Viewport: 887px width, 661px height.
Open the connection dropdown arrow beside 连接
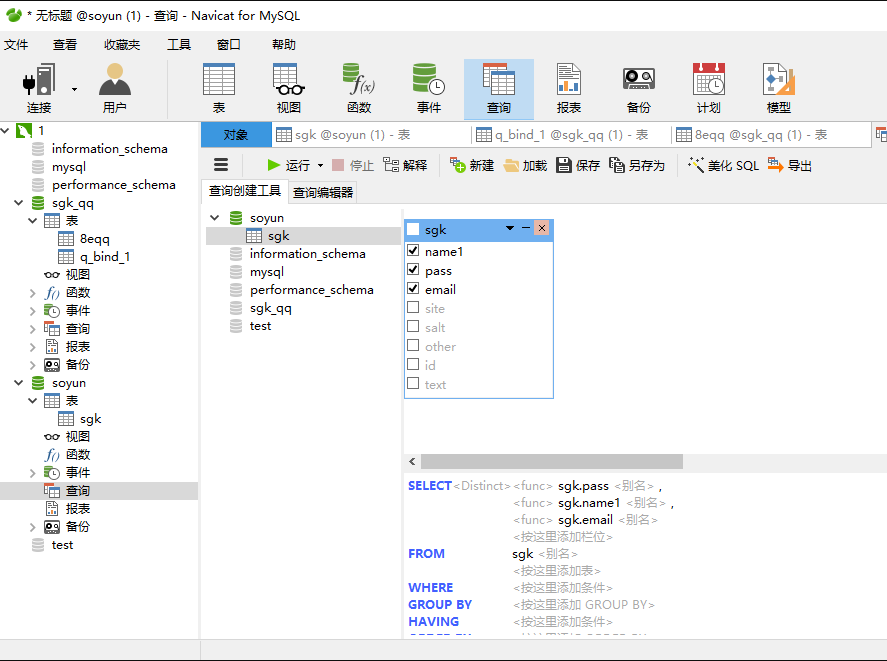(x=74, y=89)
